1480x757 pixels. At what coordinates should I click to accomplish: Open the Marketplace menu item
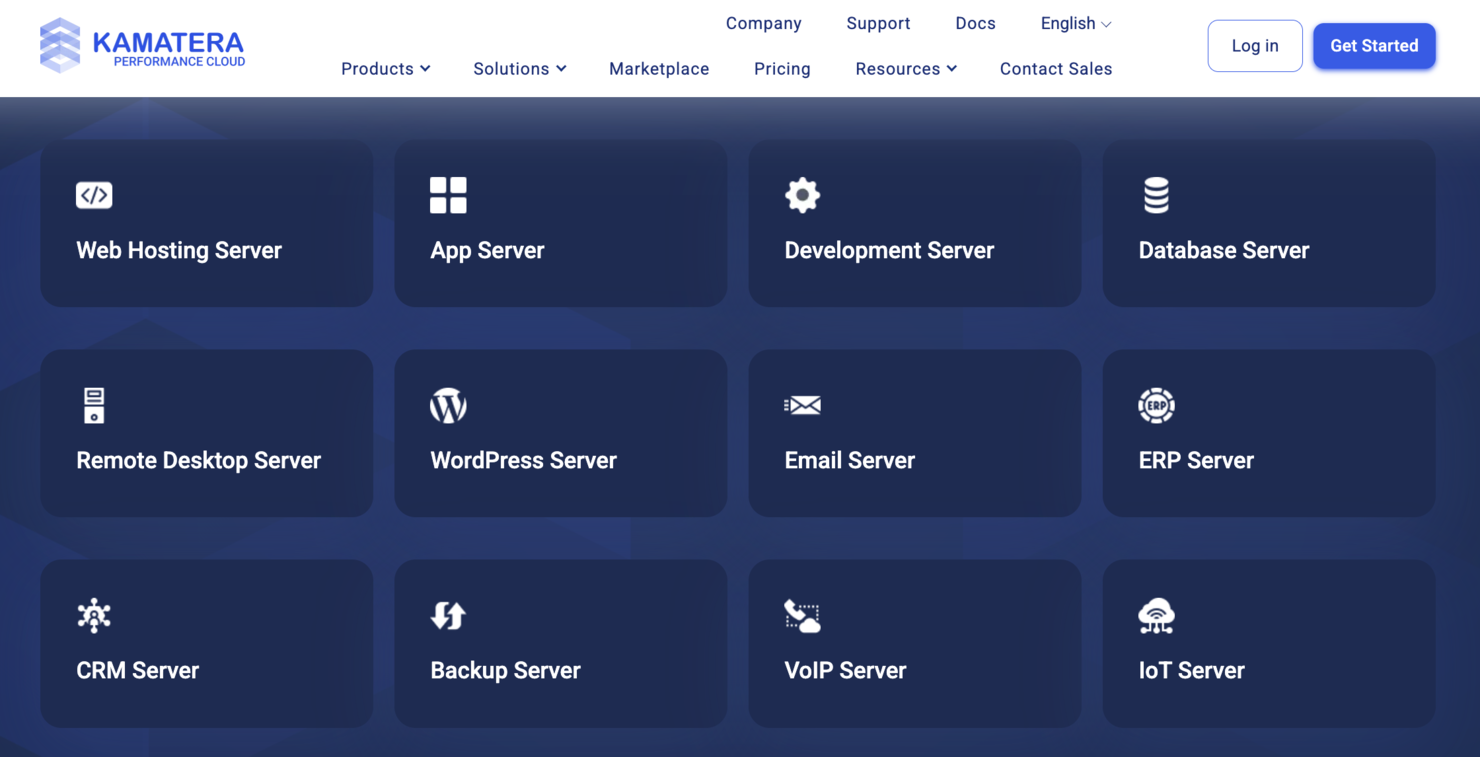pyautogui.click(x=659, y=68)
